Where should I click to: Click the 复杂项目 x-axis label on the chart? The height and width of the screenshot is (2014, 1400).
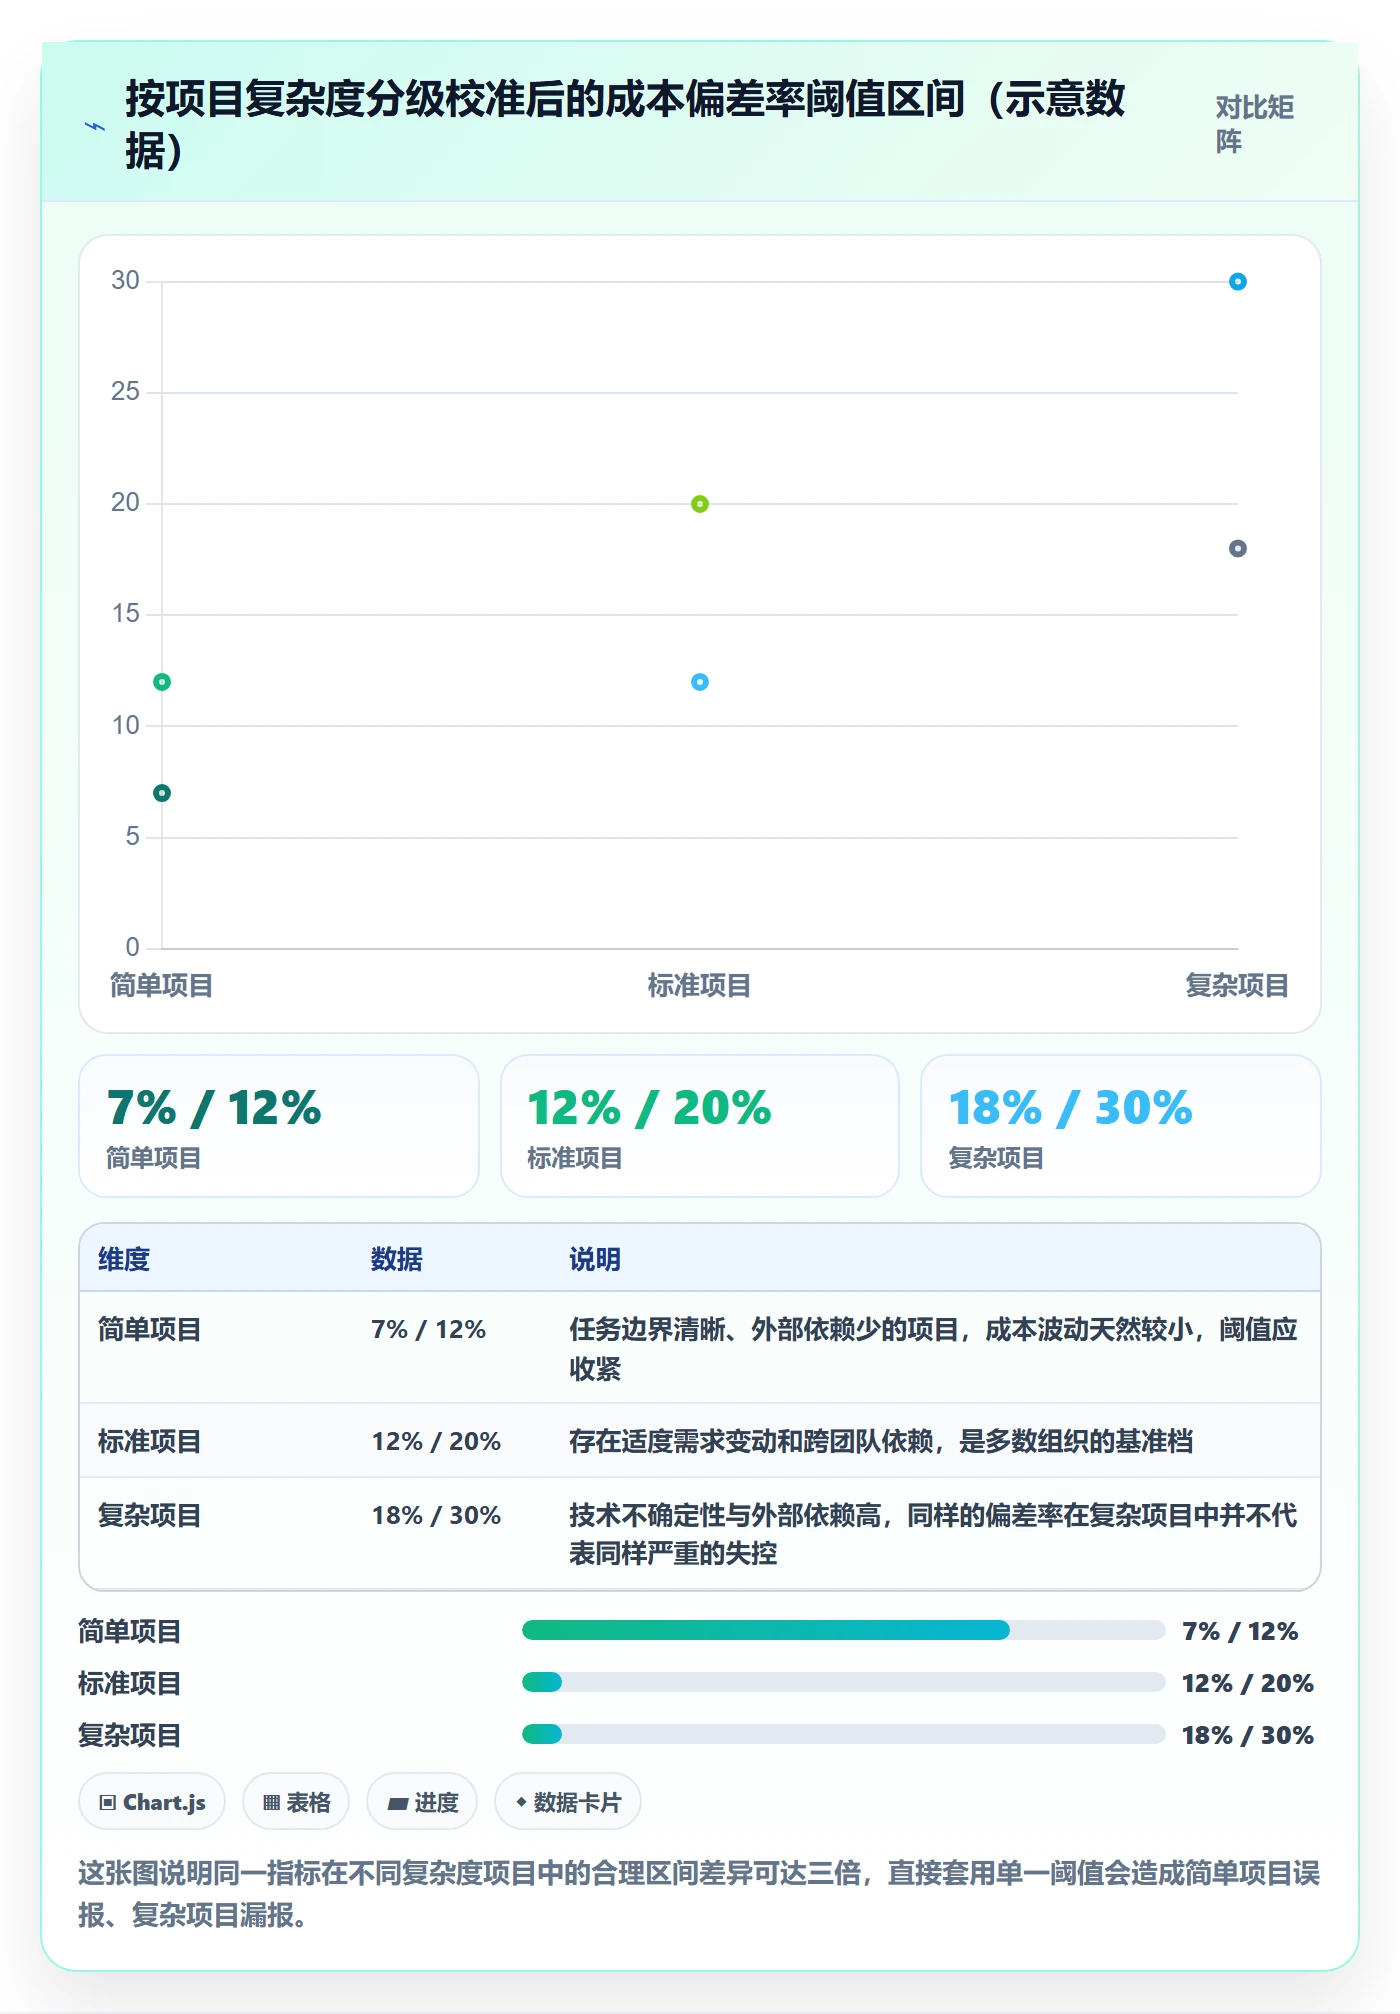click(1238, 986)
